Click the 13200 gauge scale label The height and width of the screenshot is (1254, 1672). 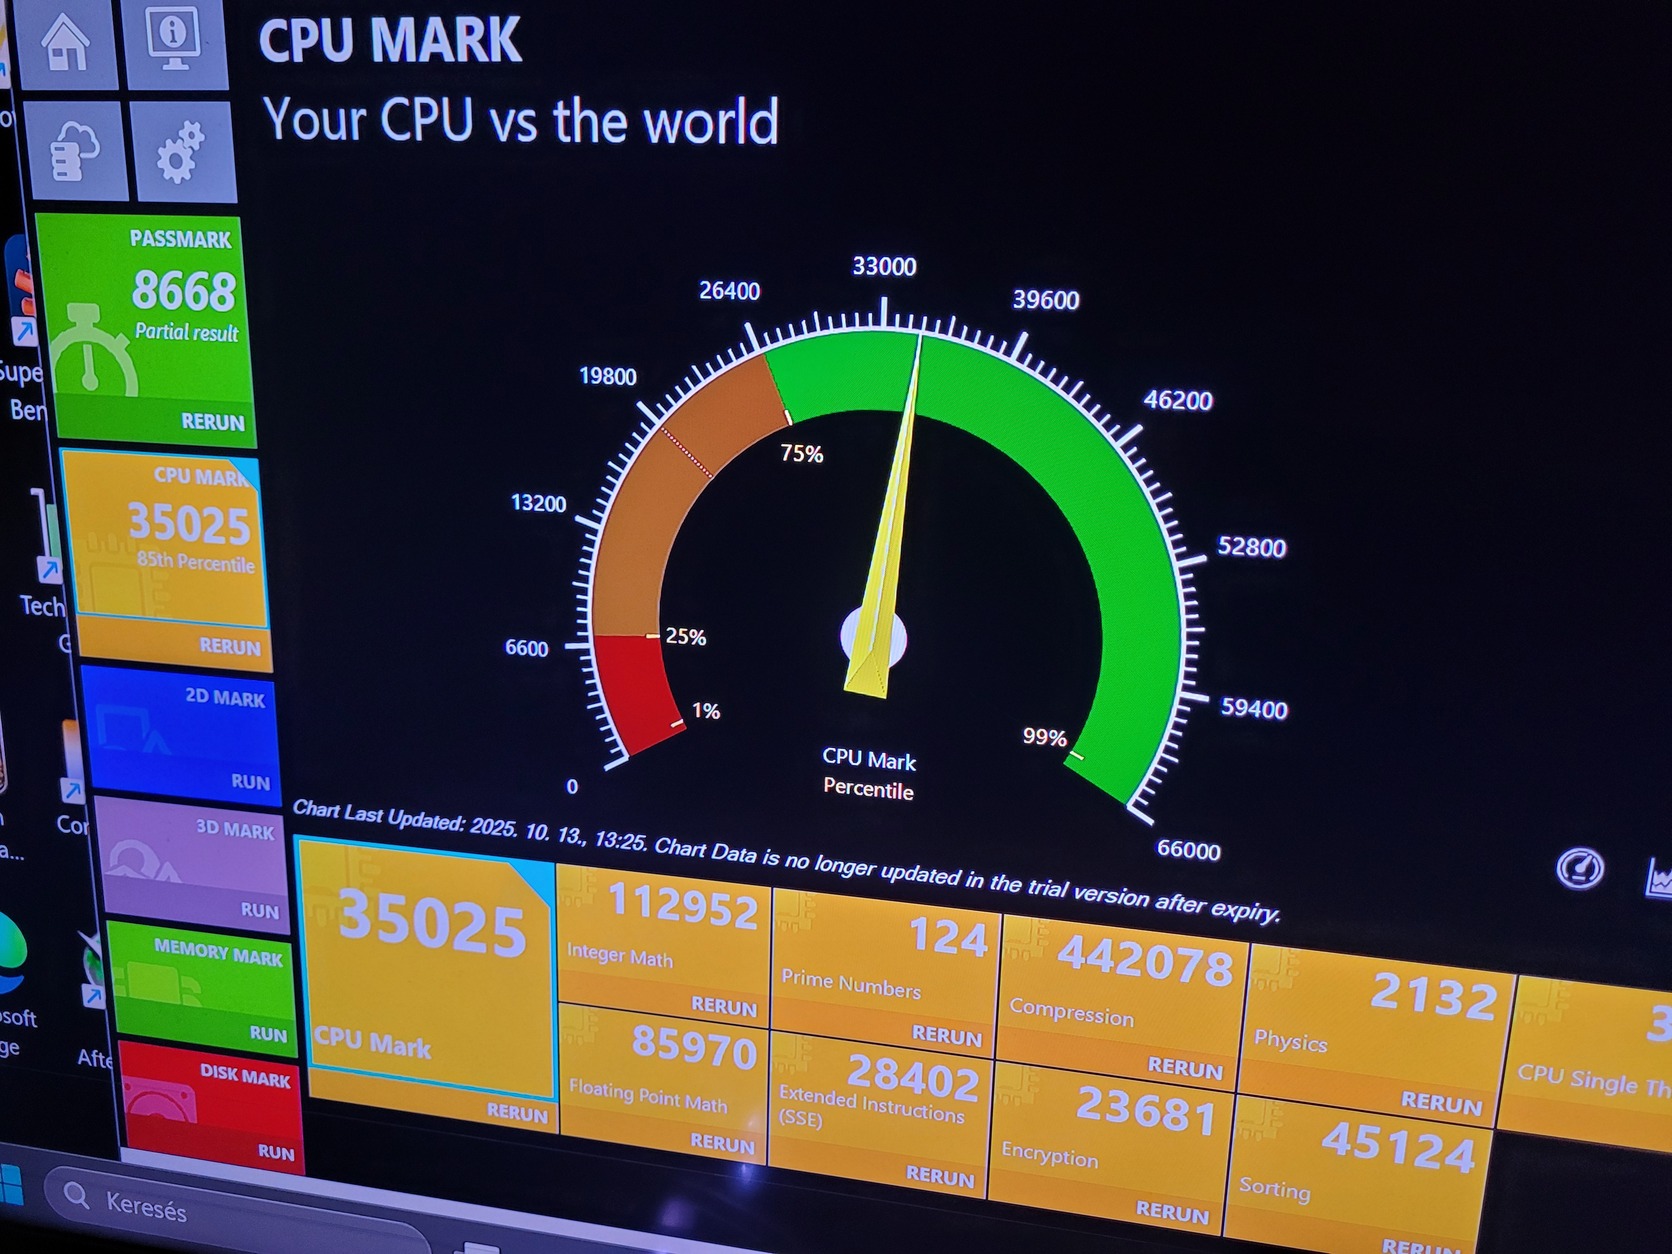(x=538, y=503)
